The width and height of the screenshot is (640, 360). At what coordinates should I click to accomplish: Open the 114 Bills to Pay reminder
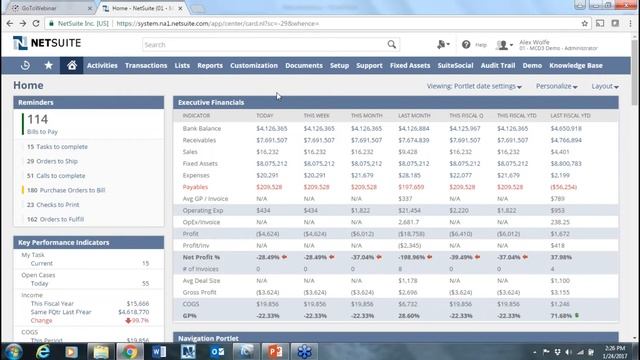point(42,124)
